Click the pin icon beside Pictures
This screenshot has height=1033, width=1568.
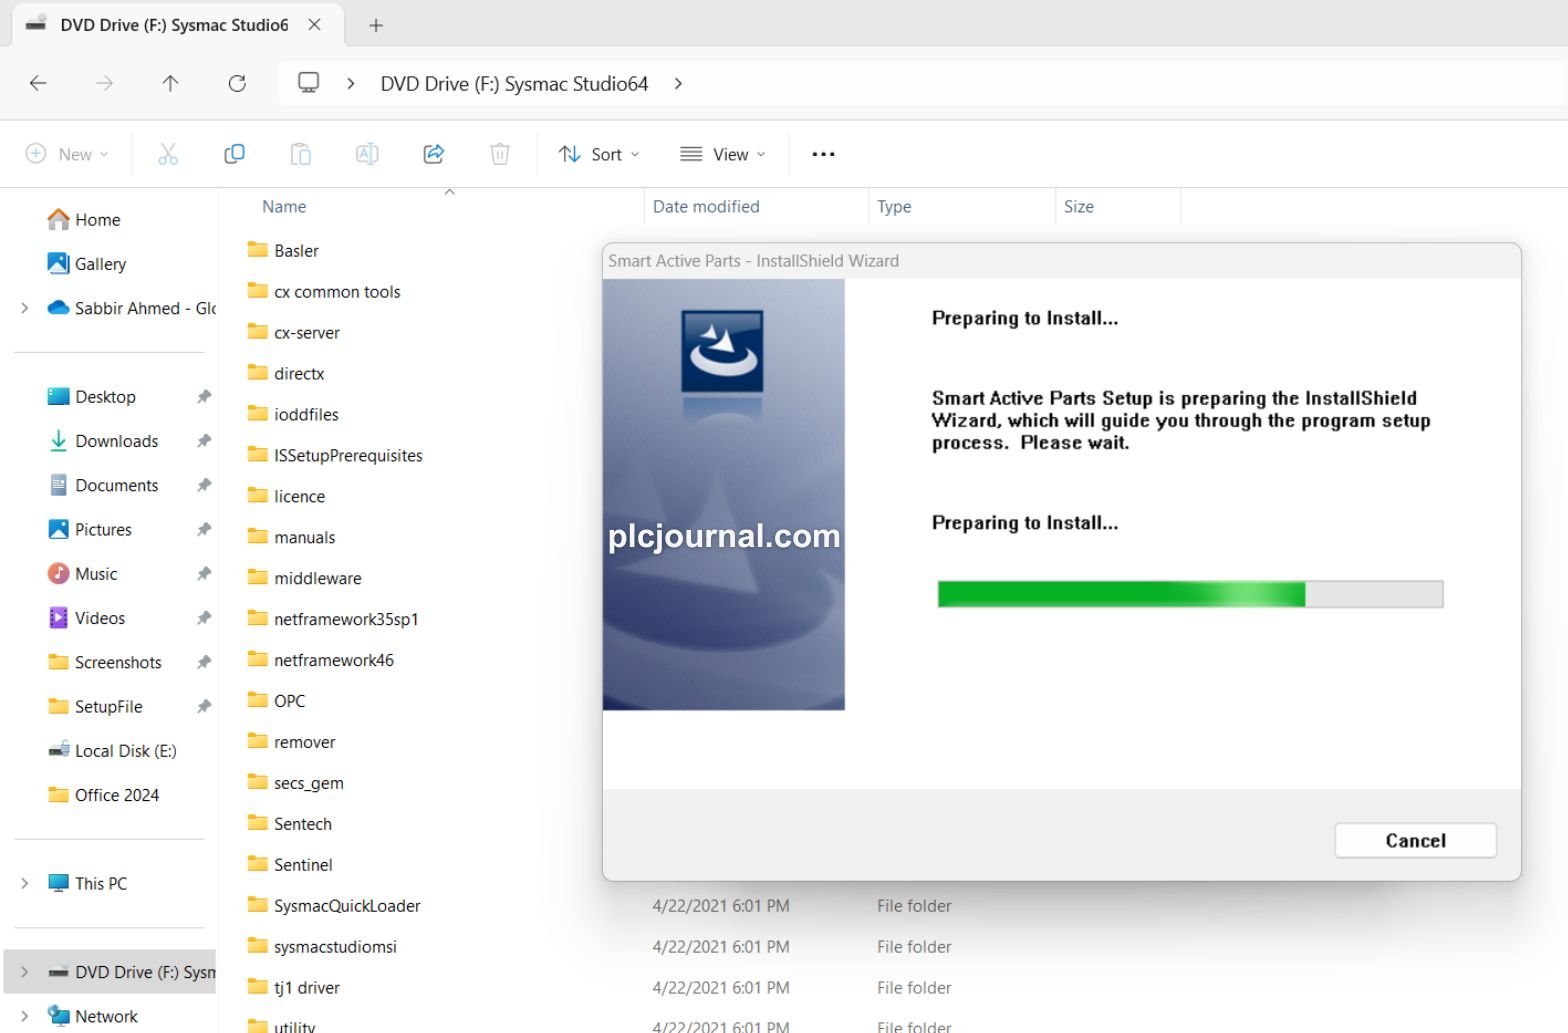204,529
